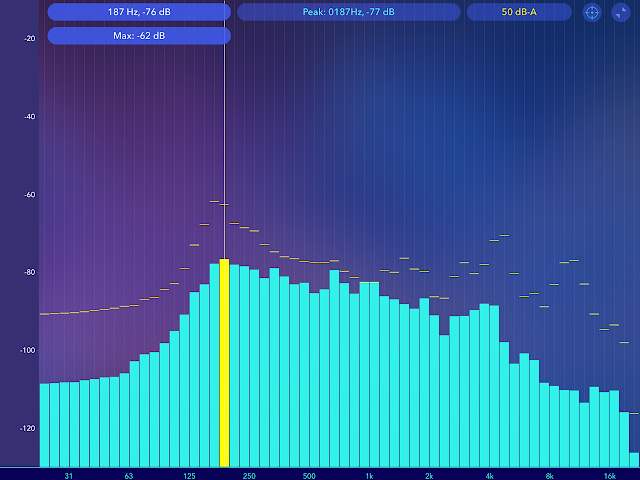Screen dimensions: 640x480
Task: Click the -40 dB scale label
Action: tap(30, 117)
